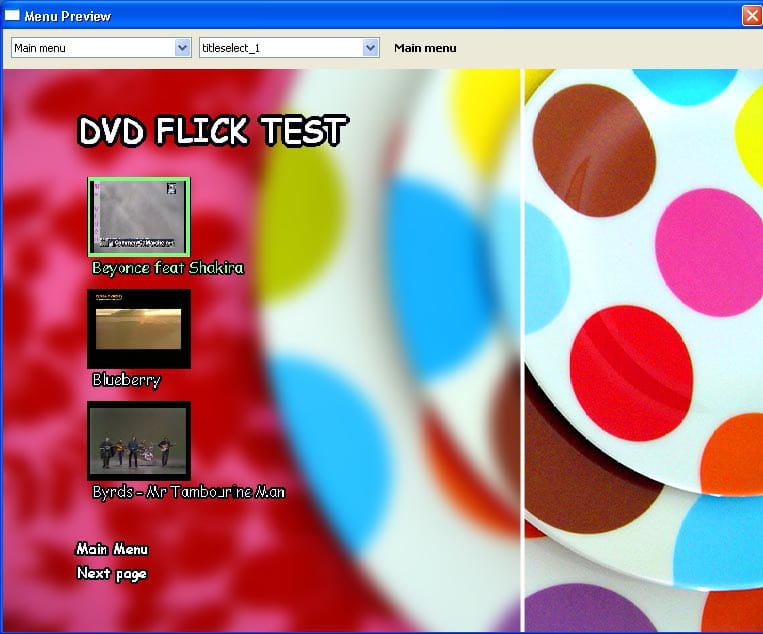Click the Main menu combo box field
This screenshot has height=634, width=763.
tap(101, 48)
